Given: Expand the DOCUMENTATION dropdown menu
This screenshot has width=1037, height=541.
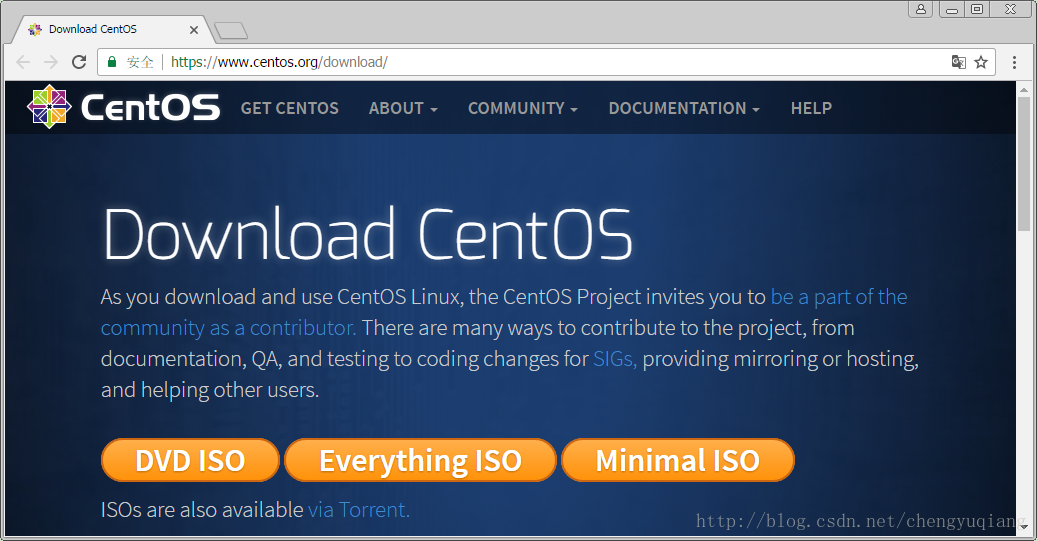Looking at the screenshot, I should coord(684,108).
